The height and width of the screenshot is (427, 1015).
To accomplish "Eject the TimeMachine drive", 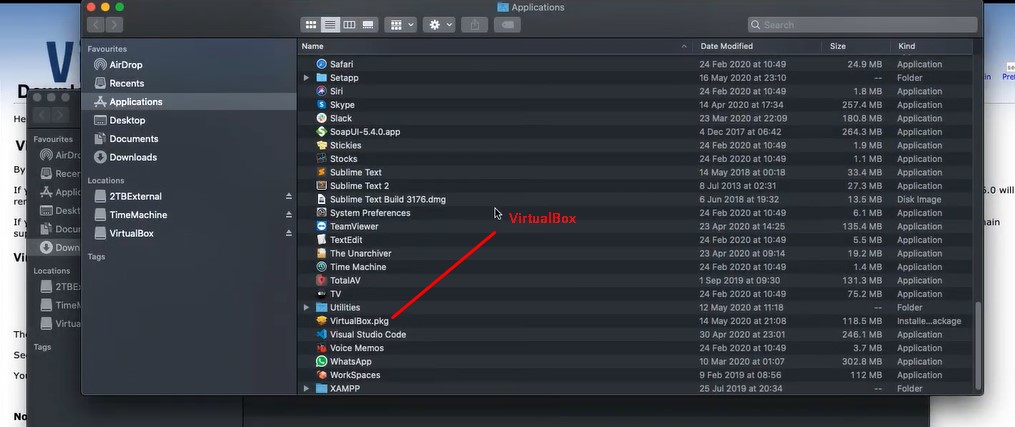I will [289, 215].
